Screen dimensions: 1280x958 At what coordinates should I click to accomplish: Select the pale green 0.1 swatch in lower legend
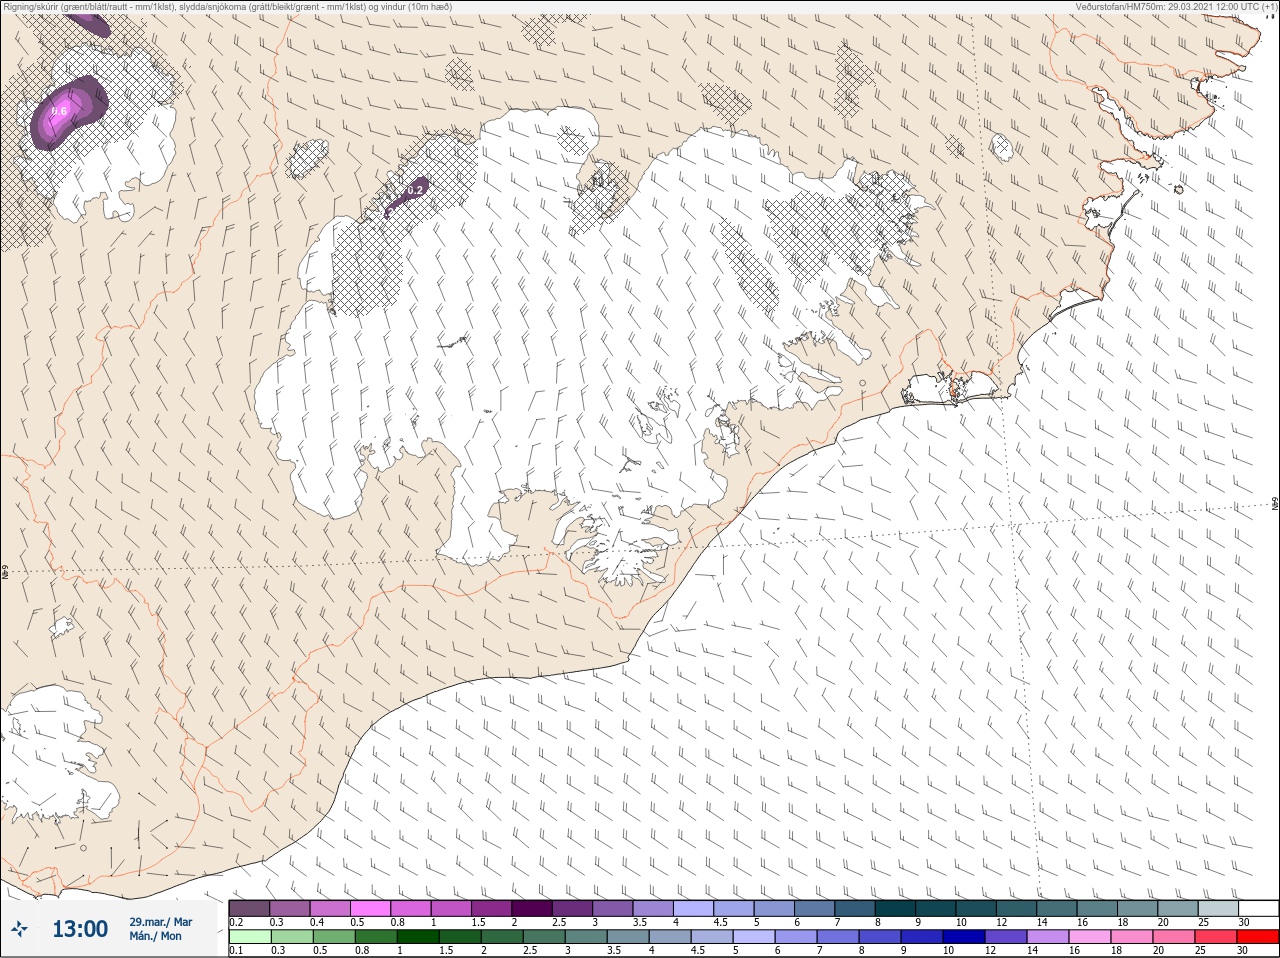[x=250, y=937]
